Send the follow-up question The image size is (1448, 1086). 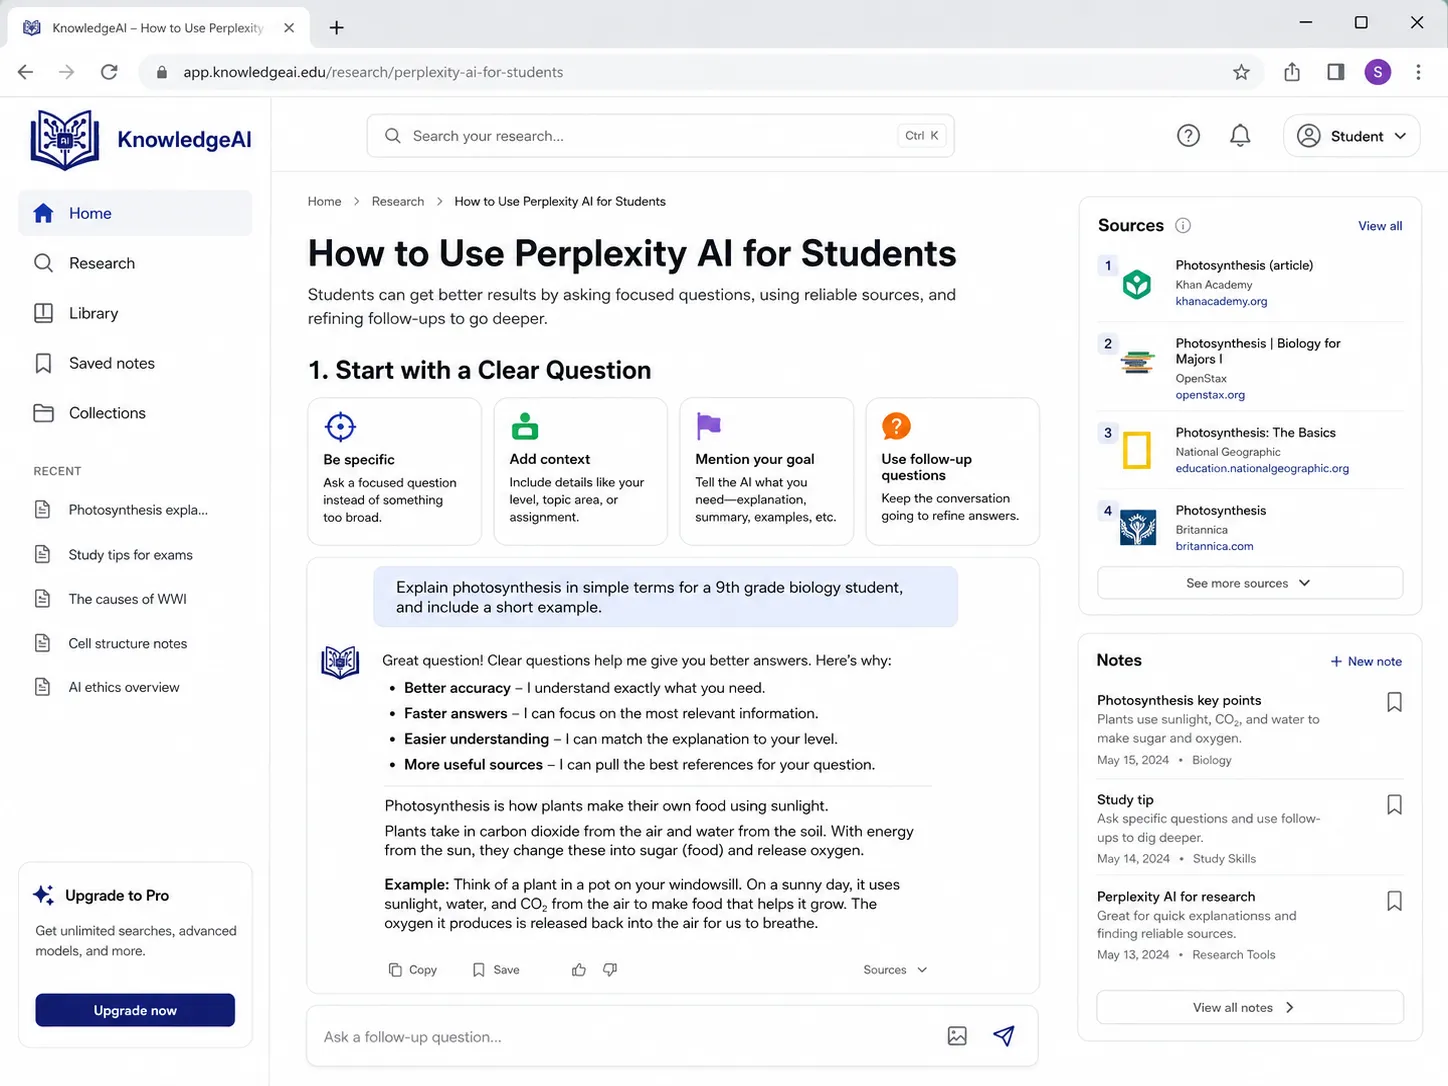(1004, 1036)
